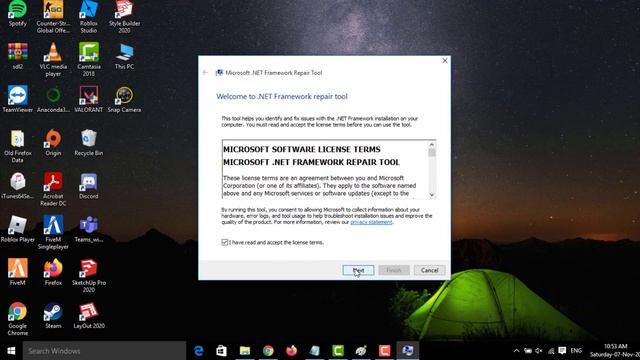Open the Teams desktop shortcut
The height and width of the screenshot is (360, 640).
pyautogui.click(x=89, y=229)
